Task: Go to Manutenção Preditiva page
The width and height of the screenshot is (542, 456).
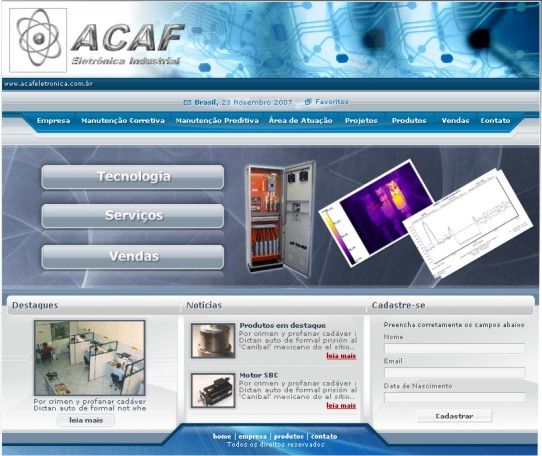Action: [x=217, y=121]
